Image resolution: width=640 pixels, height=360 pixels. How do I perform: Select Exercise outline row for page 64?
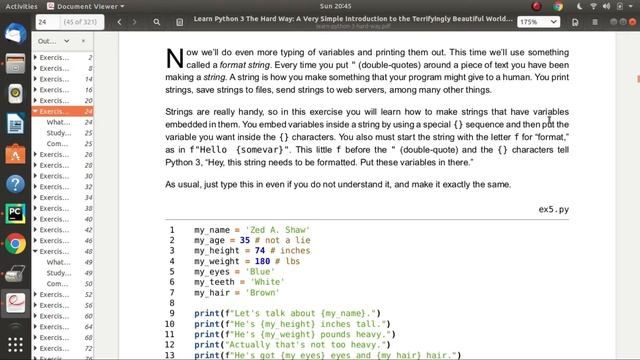pyautogui.click(x=63, y=327)
